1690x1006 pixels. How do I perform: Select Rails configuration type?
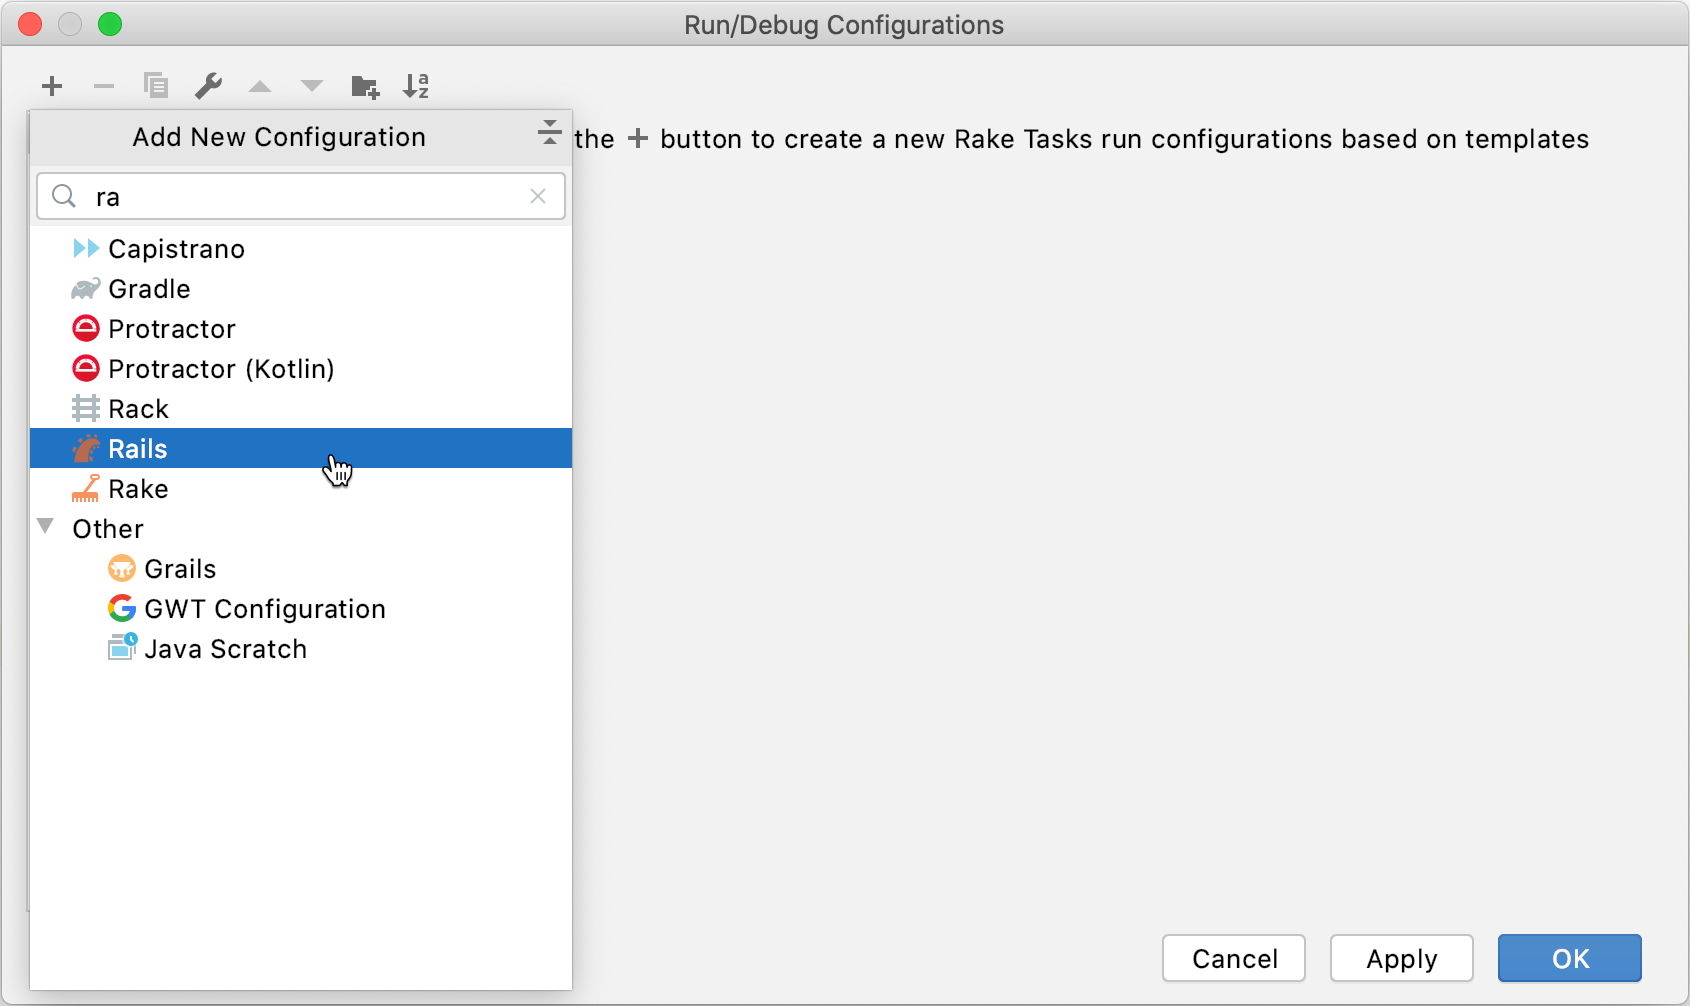tap(138, 448)
